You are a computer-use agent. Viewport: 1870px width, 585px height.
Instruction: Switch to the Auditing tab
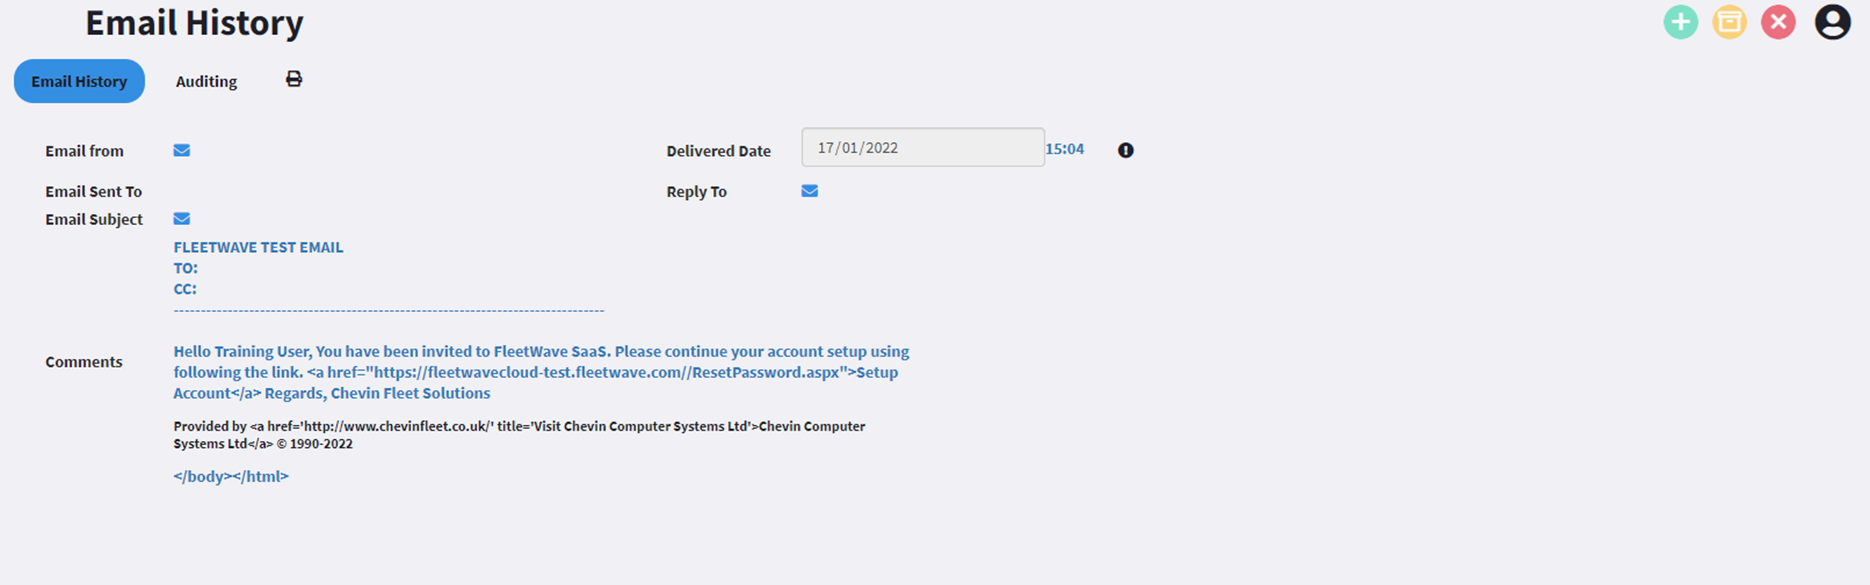point(206,81)
